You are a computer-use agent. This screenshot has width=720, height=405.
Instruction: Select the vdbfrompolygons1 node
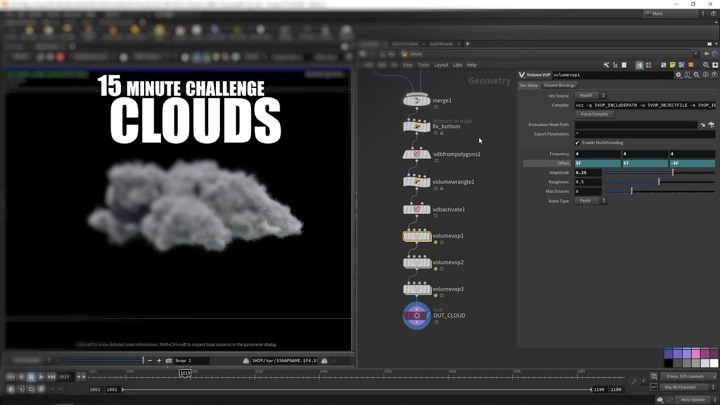416,154
